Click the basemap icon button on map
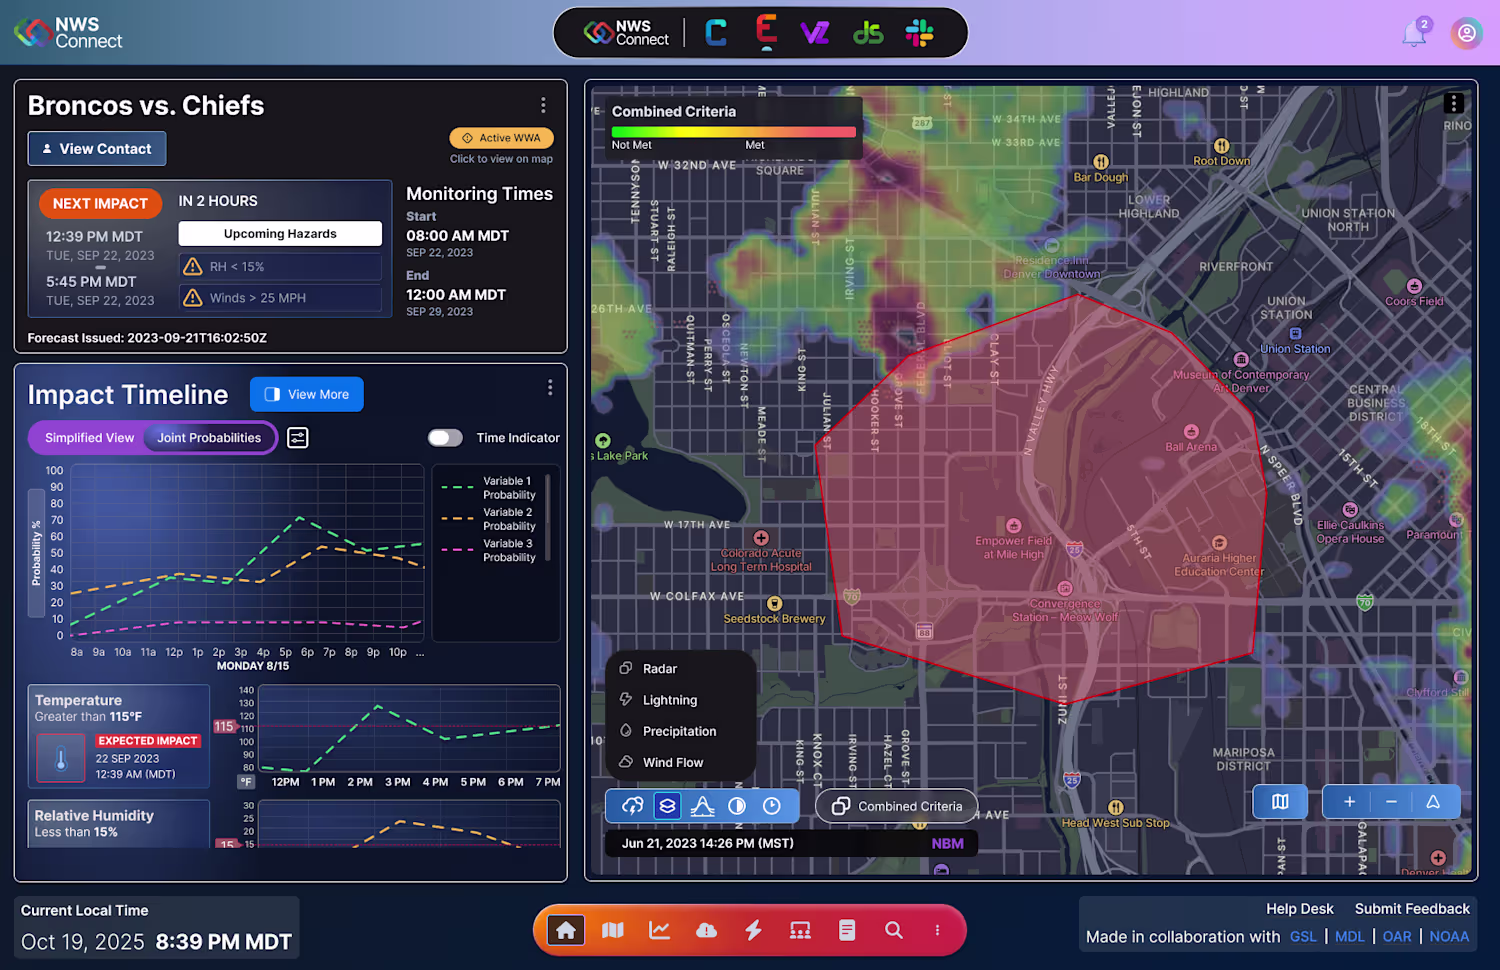The image size is (1500, 970). pos(1280,802)
